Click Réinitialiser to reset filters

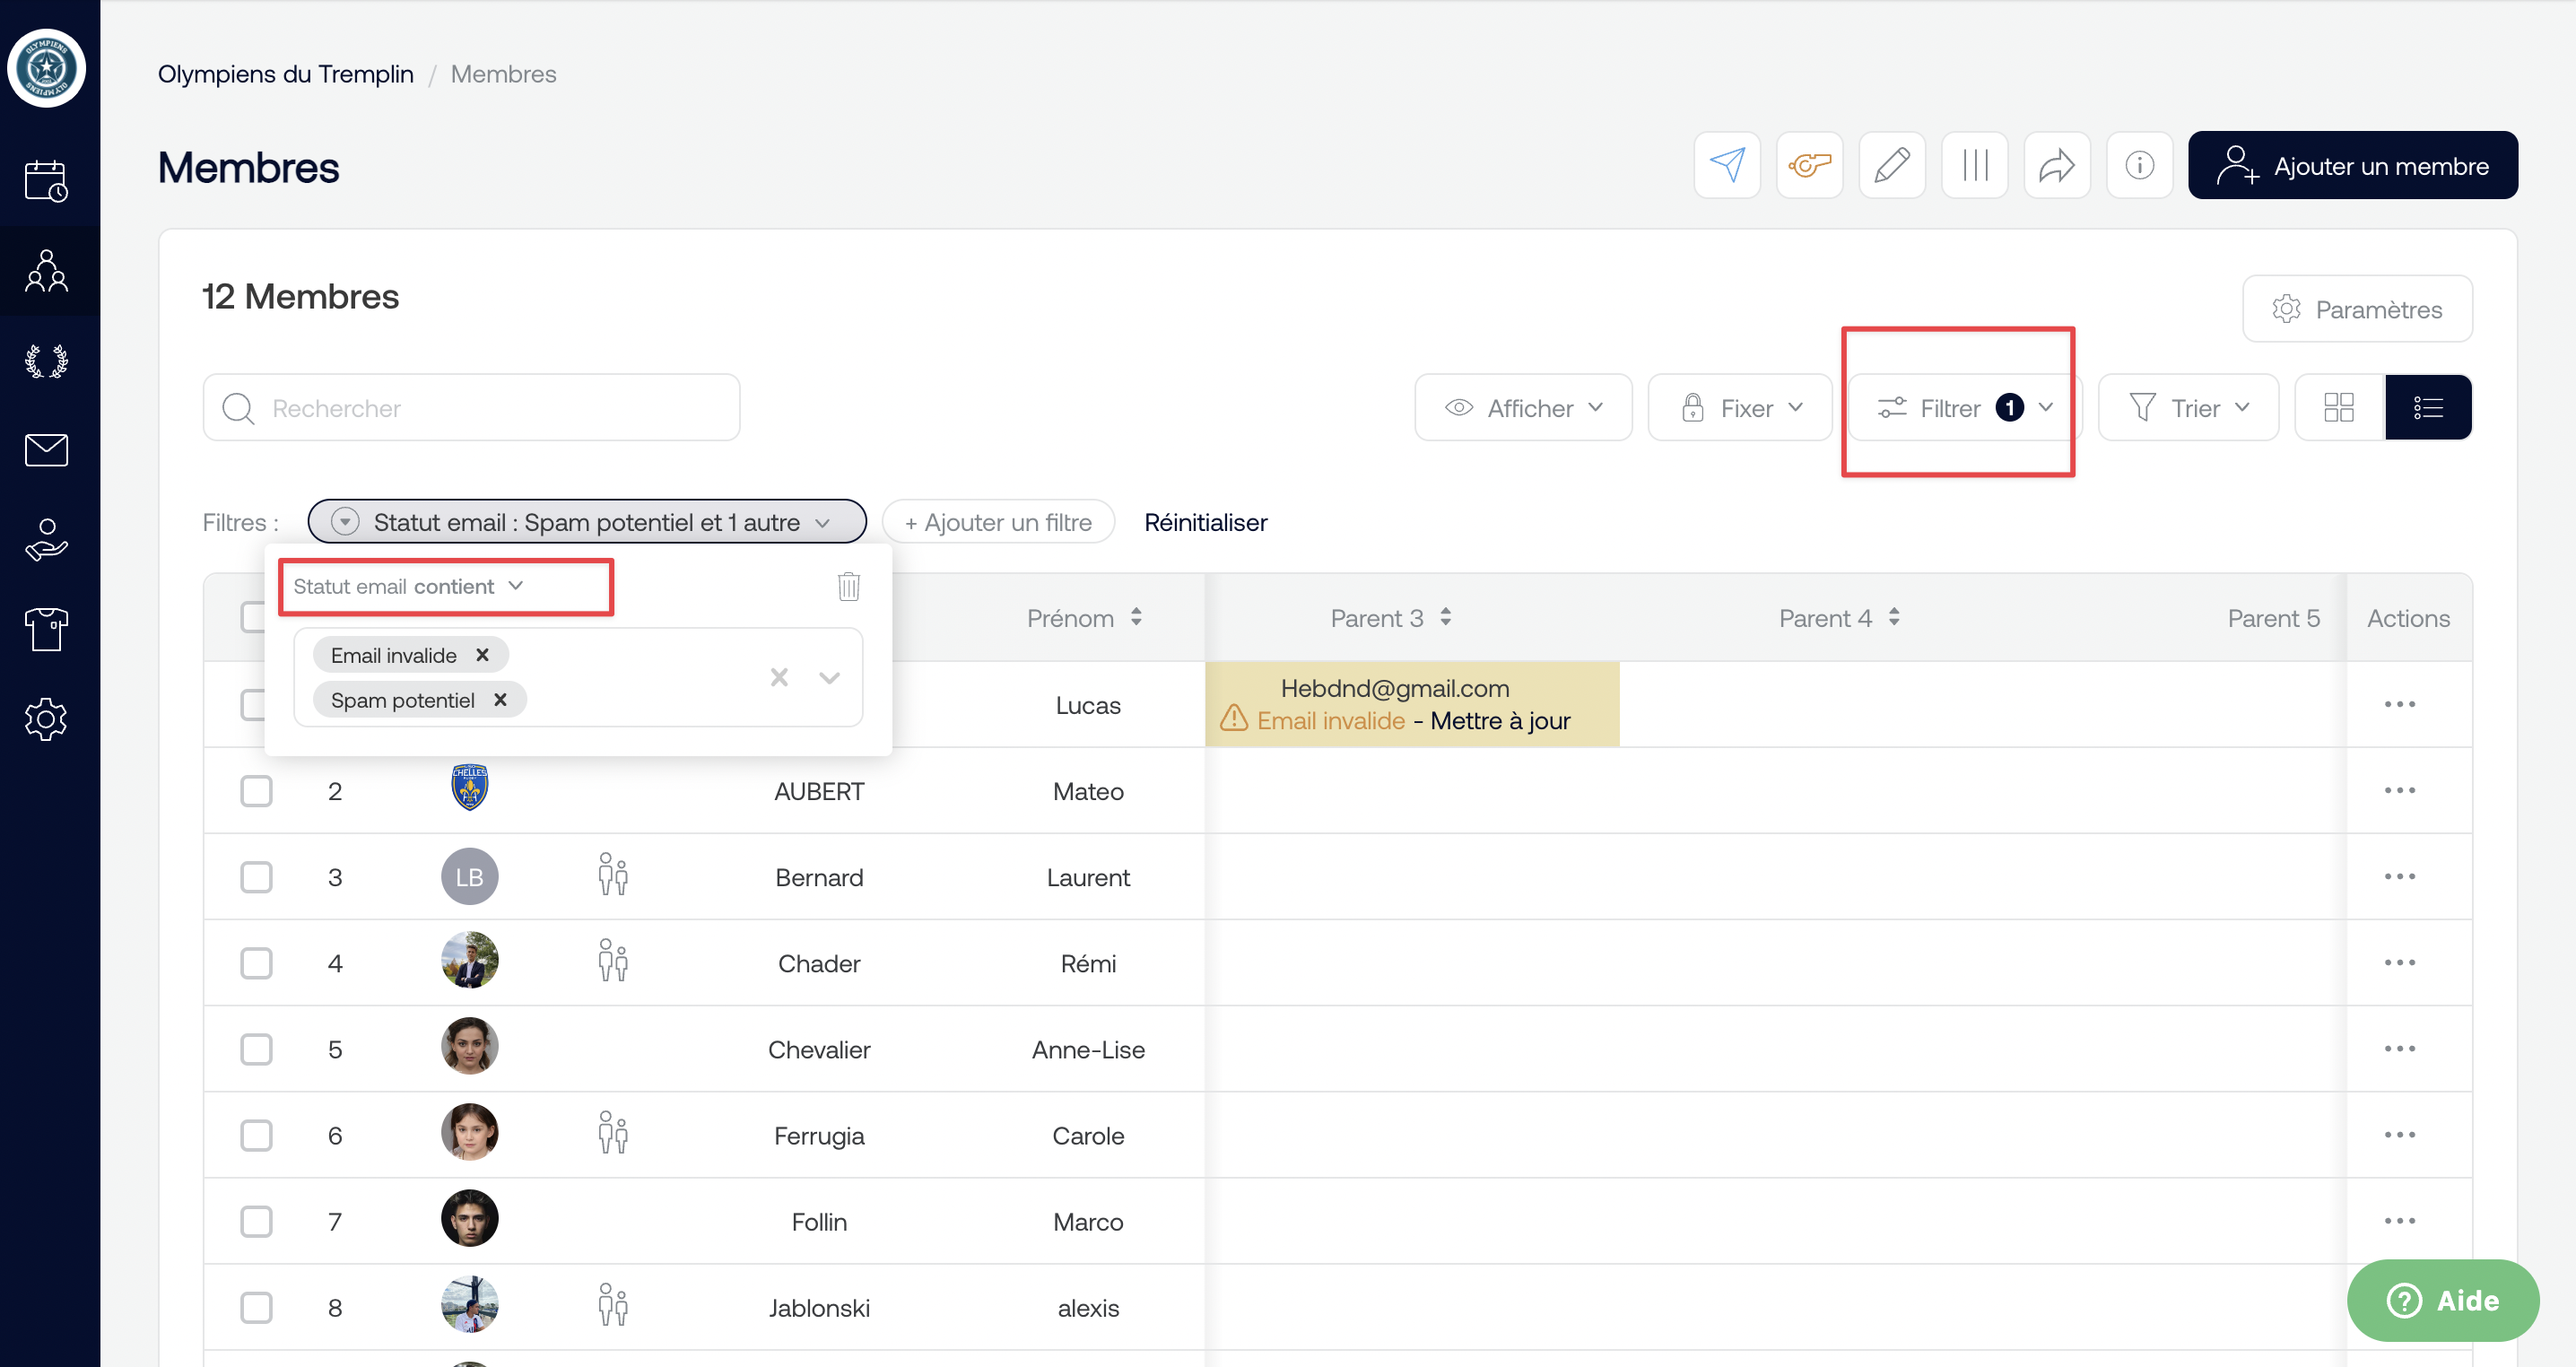1205,522
